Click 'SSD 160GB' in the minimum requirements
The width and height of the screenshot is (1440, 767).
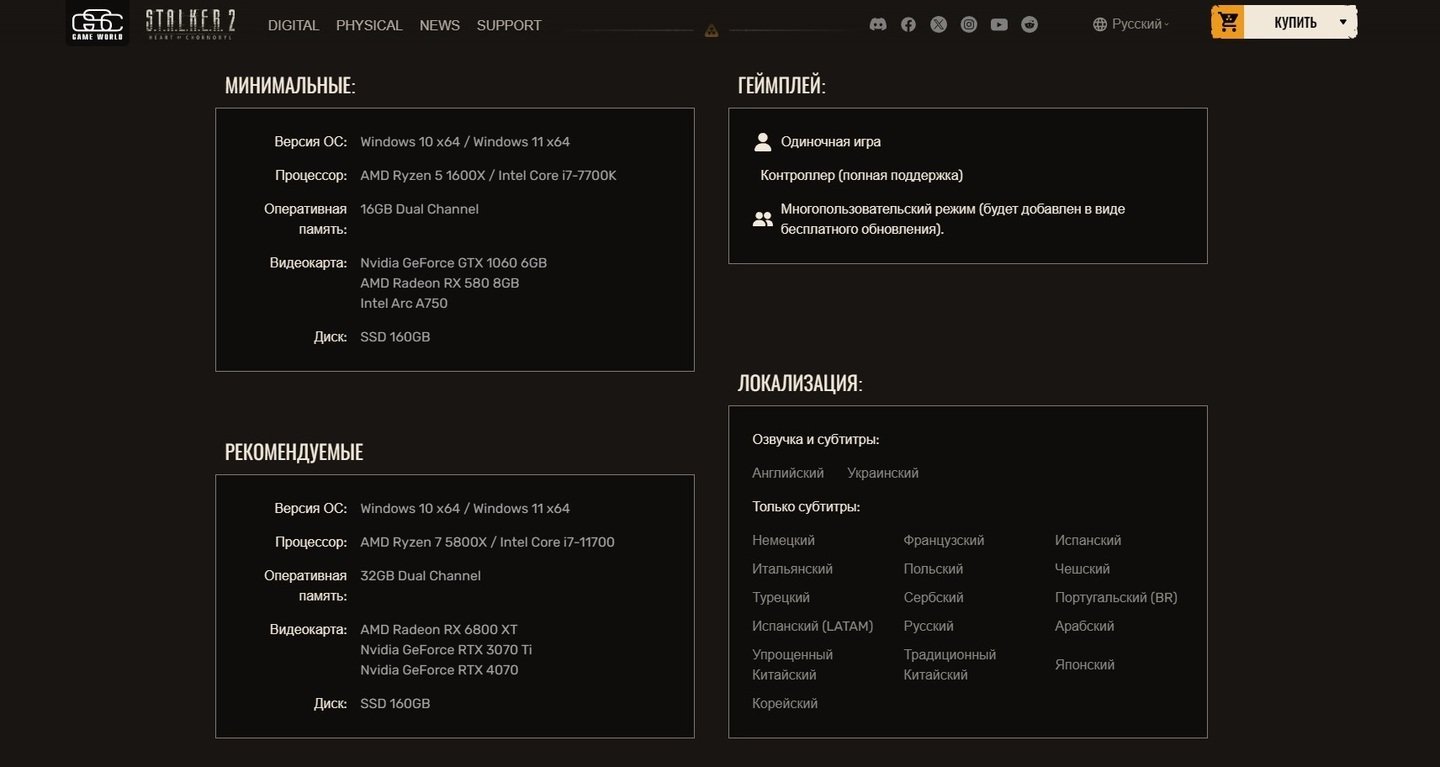395,337
